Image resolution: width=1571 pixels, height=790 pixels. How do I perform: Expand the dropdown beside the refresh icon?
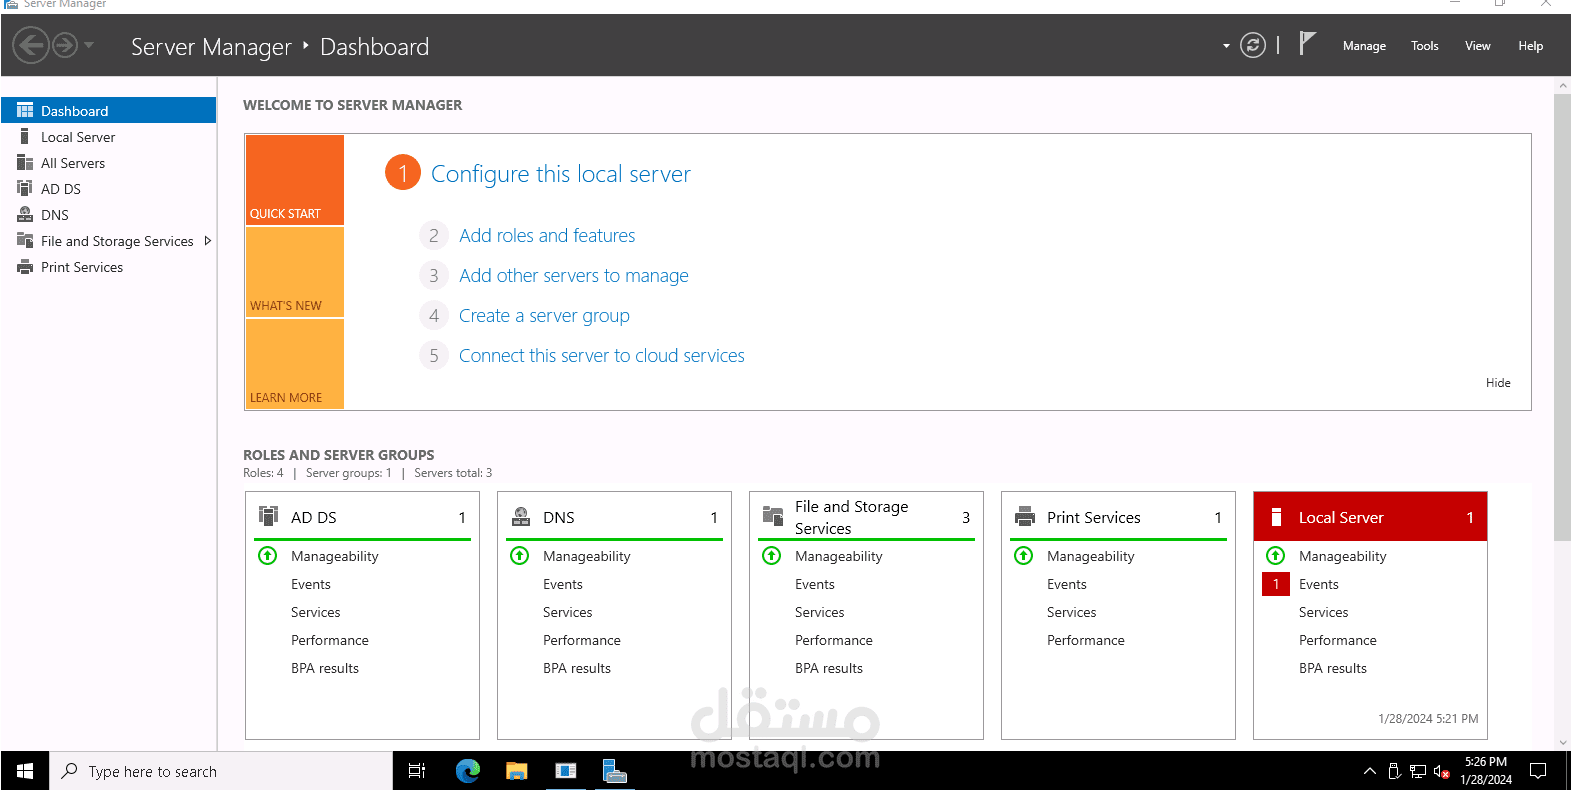(x=1226, y=46)
